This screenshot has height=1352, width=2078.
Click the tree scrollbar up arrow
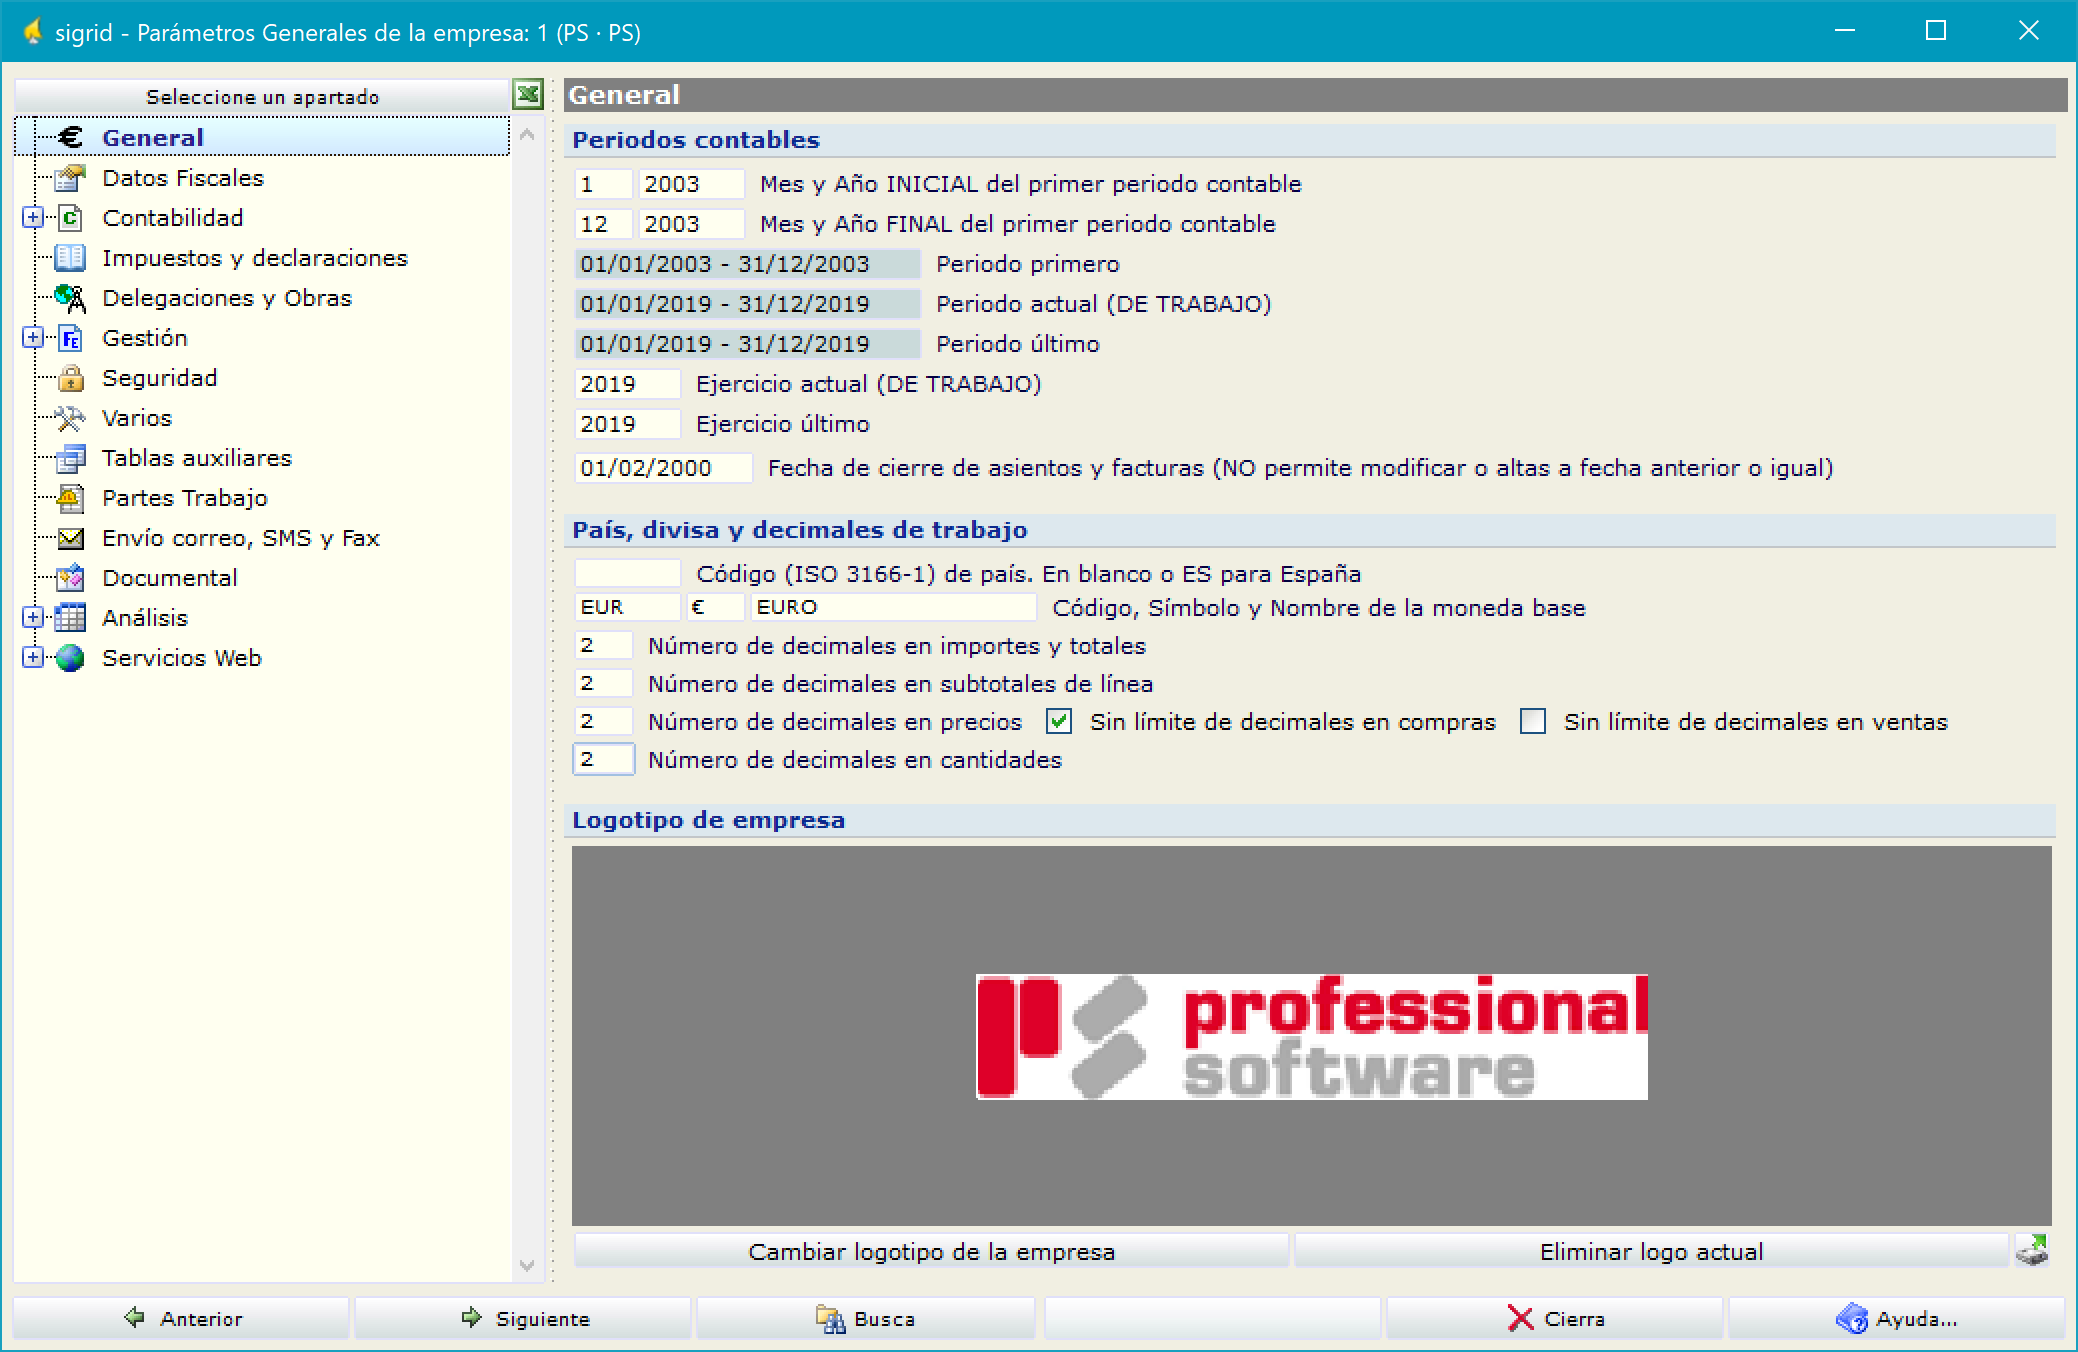coord(528,134)
